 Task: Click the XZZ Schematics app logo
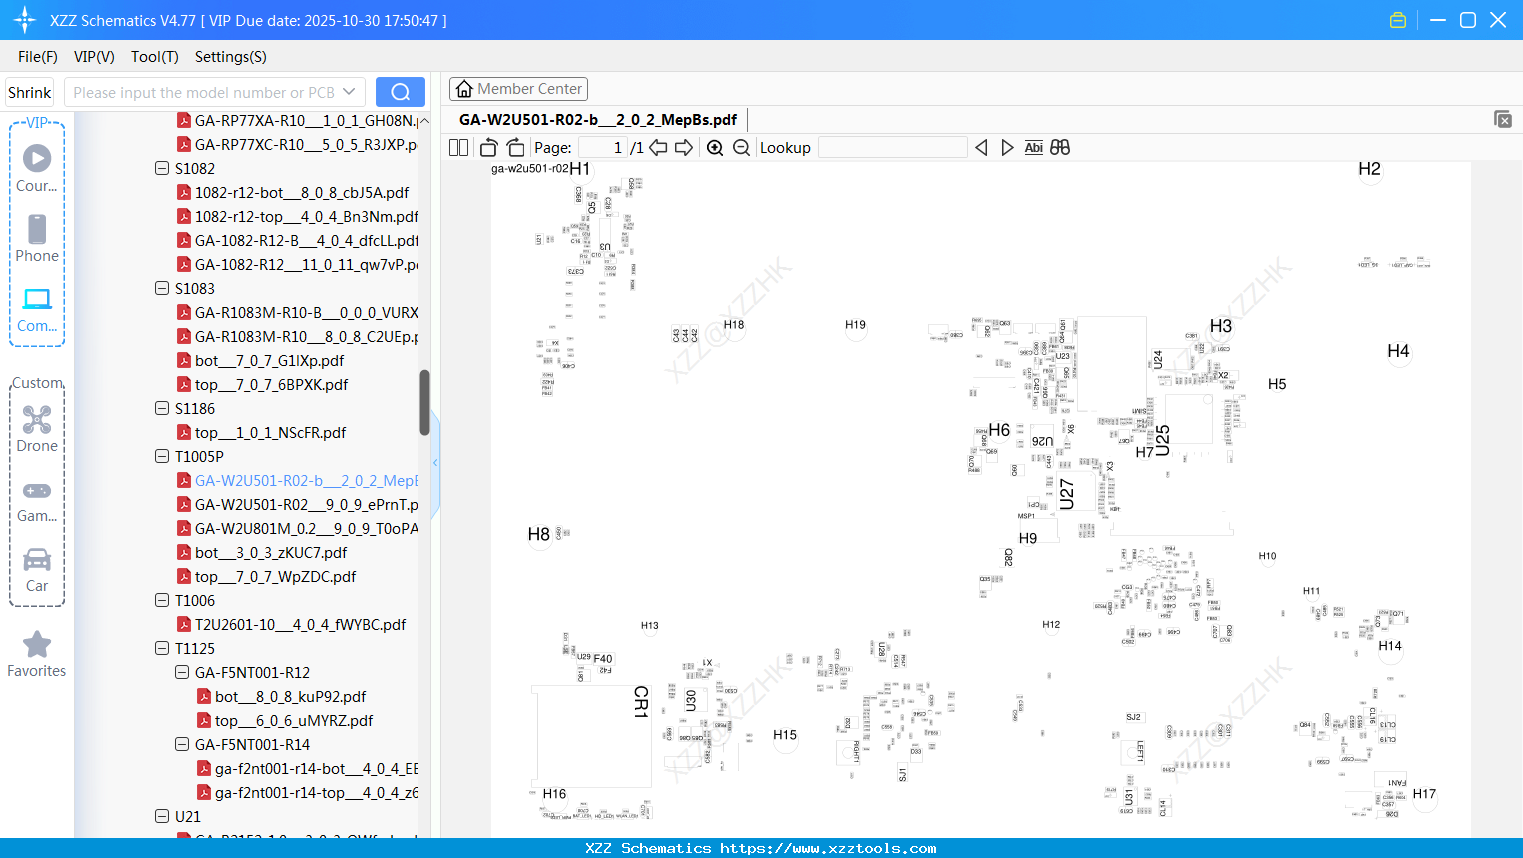25,20
